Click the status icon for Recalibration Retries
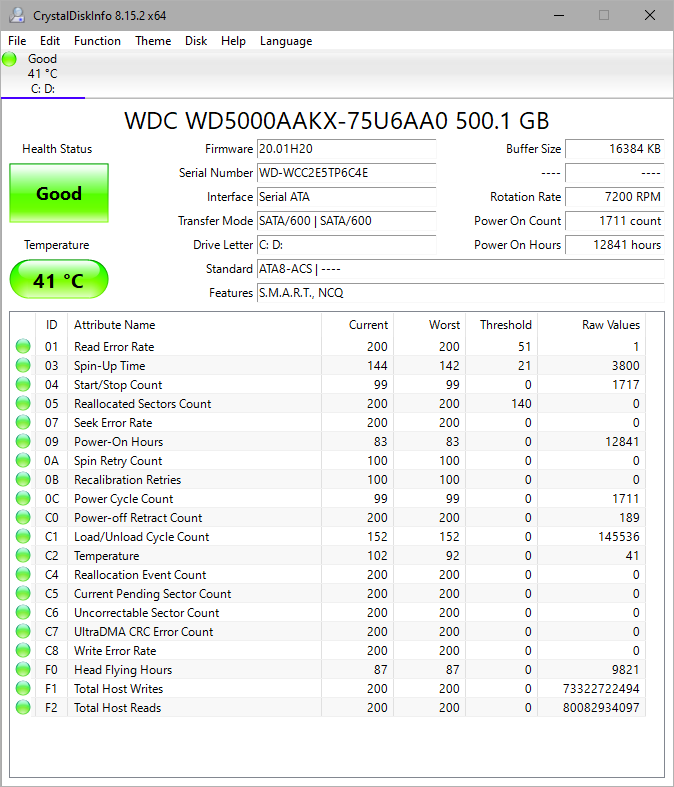The image size is (674, 787). [23, 479]
